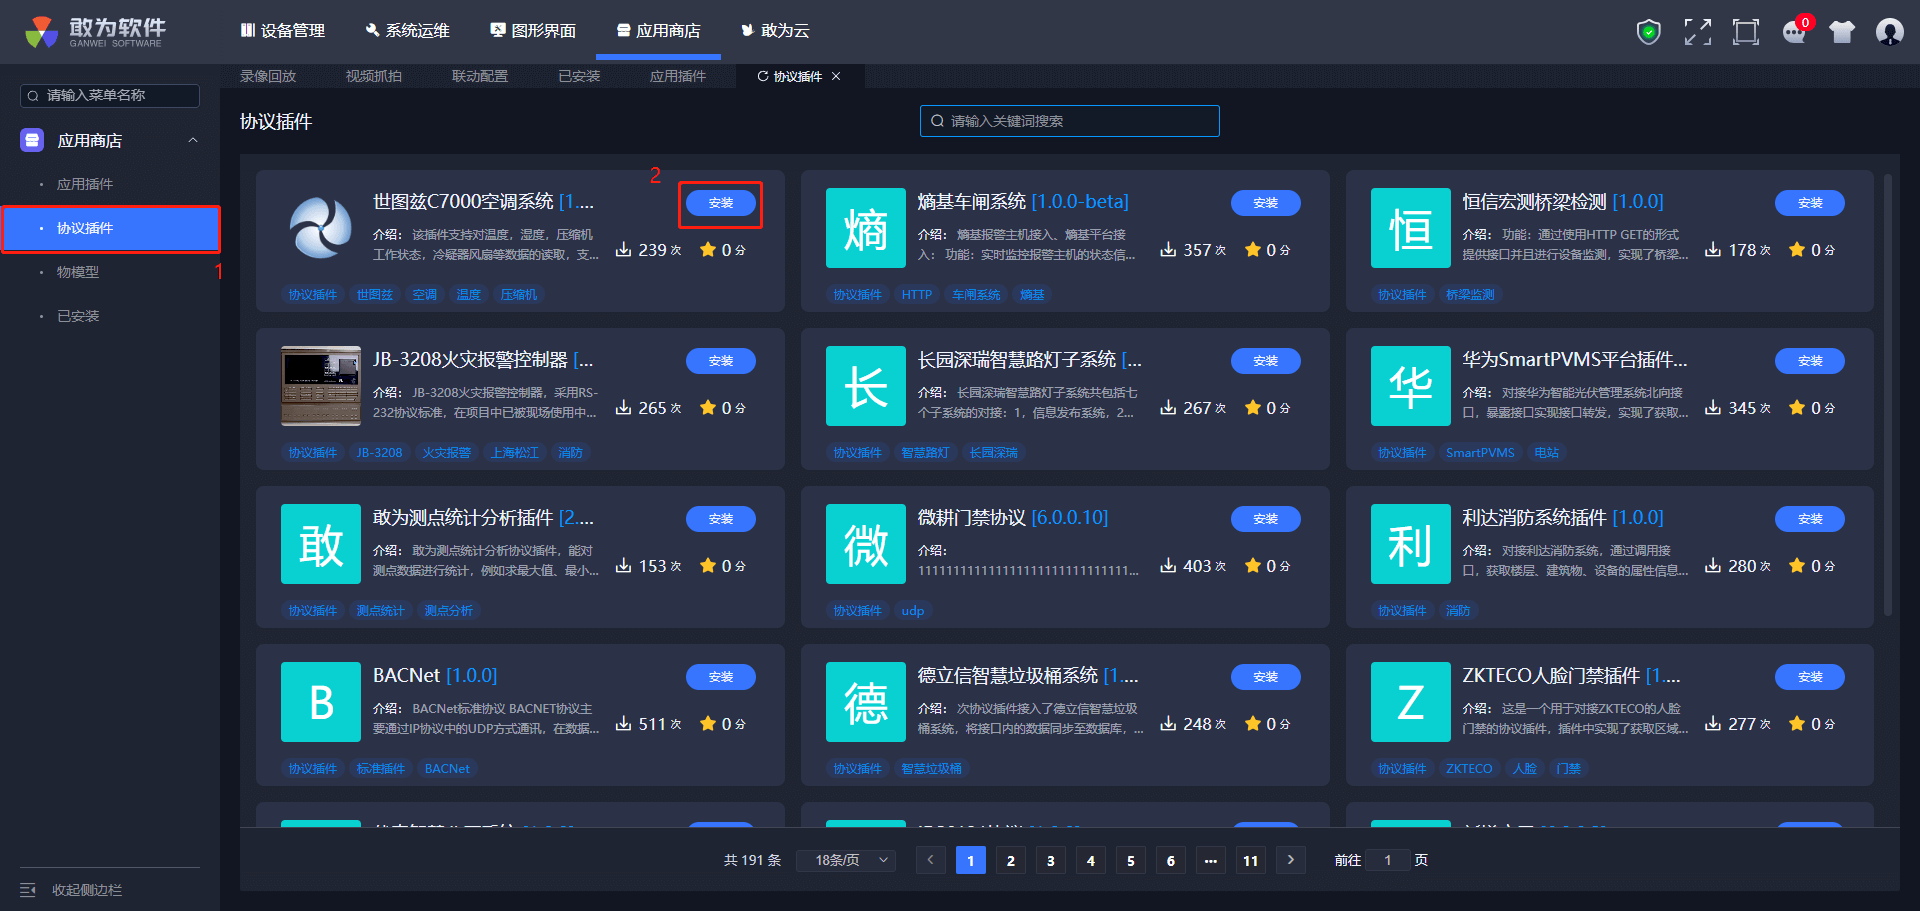1920x911 pixels.
Task: Install the ZKTECO人脸门禁插件
Action: [x=1810, y=677]
